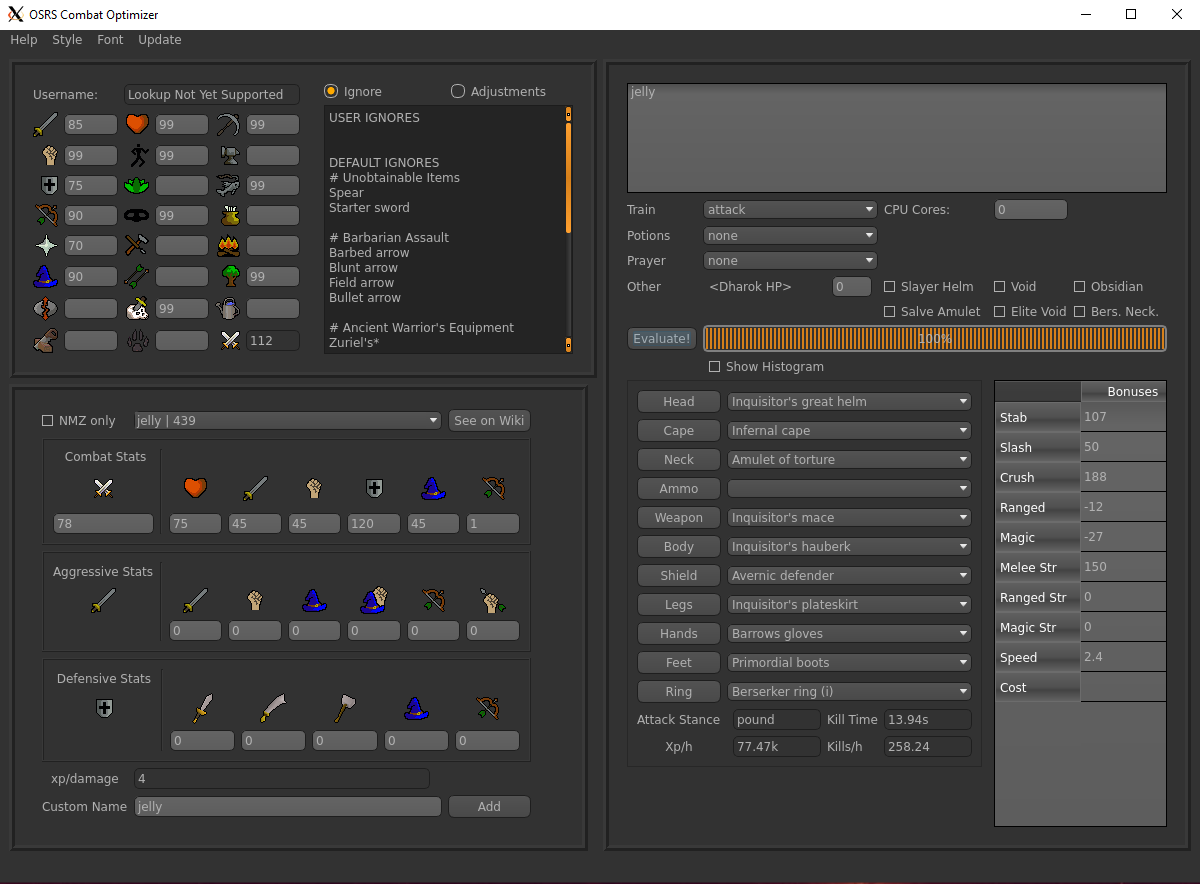Click the scimitar slash icon in Defensive Stats
1200x884 pixels.
[274, 708]
